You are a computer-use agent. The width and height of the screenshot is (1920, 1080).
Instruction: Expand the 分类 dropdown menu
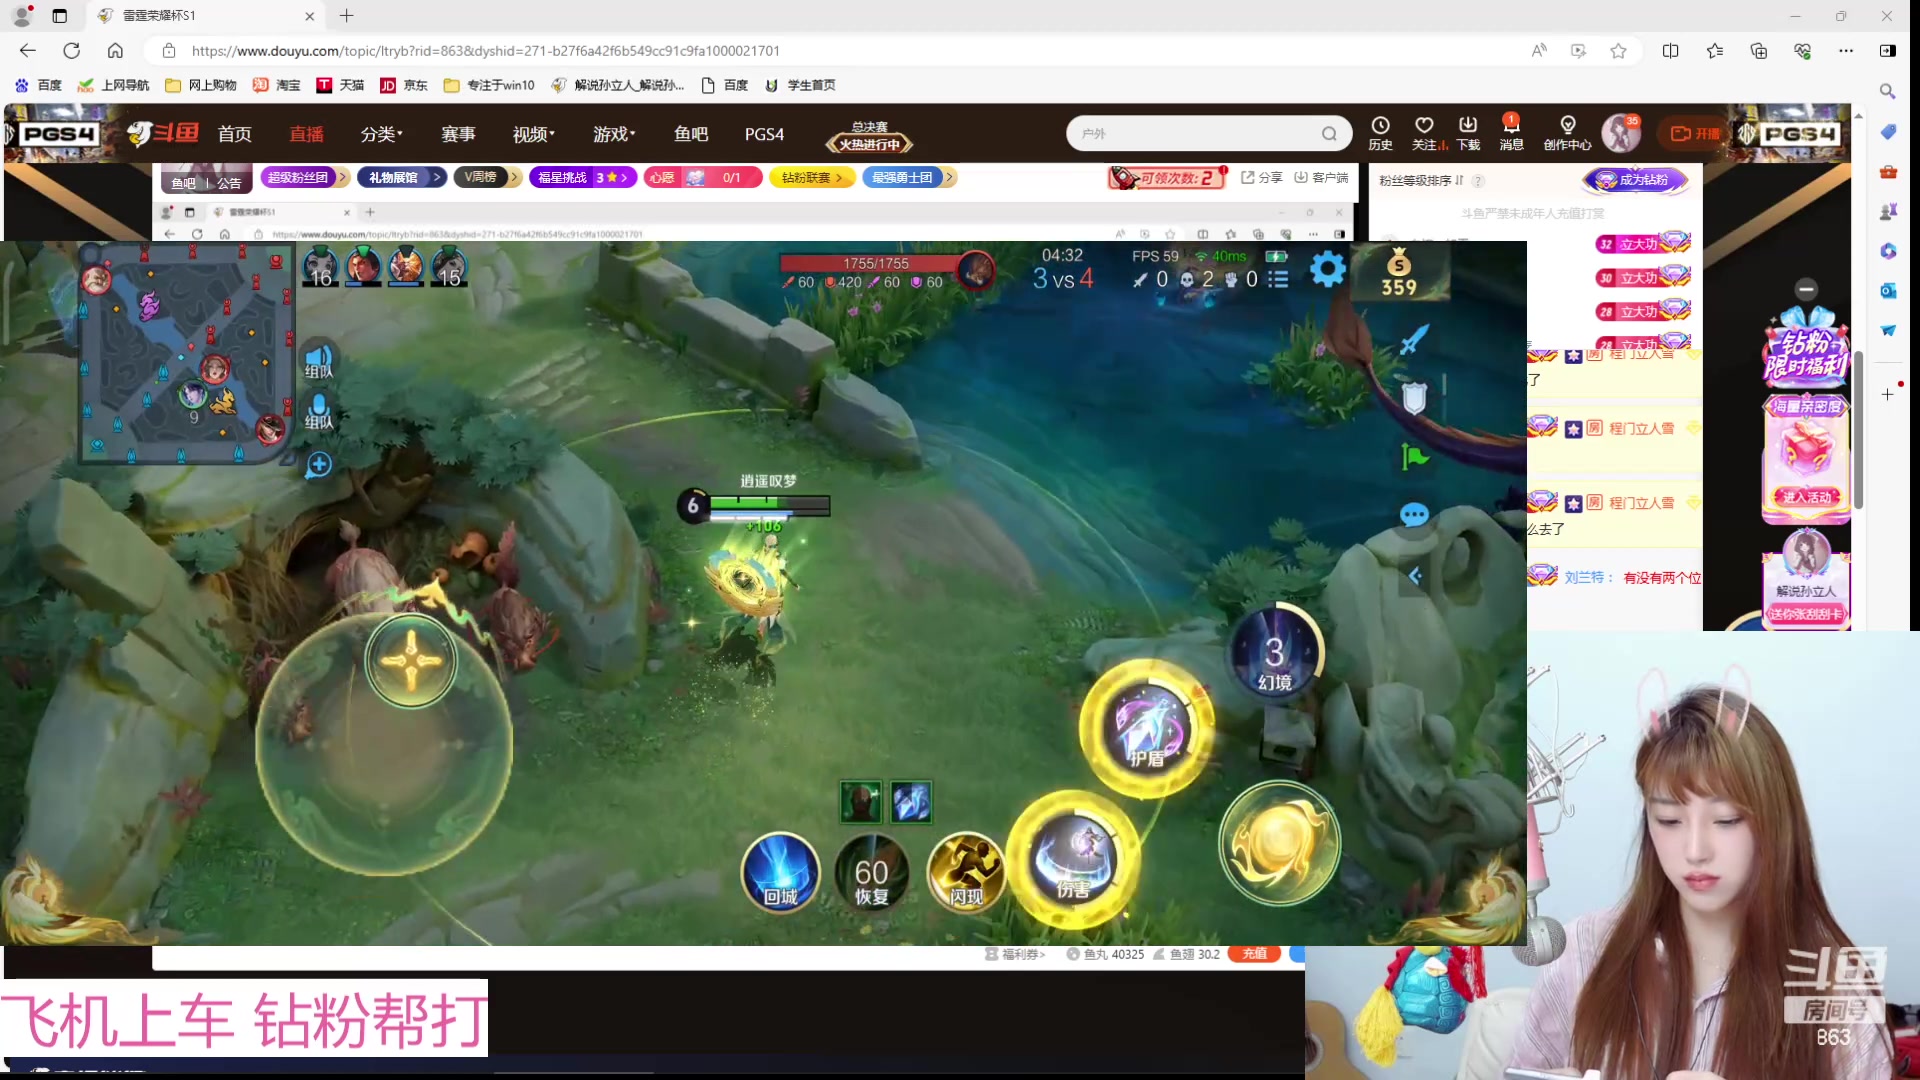381,134
